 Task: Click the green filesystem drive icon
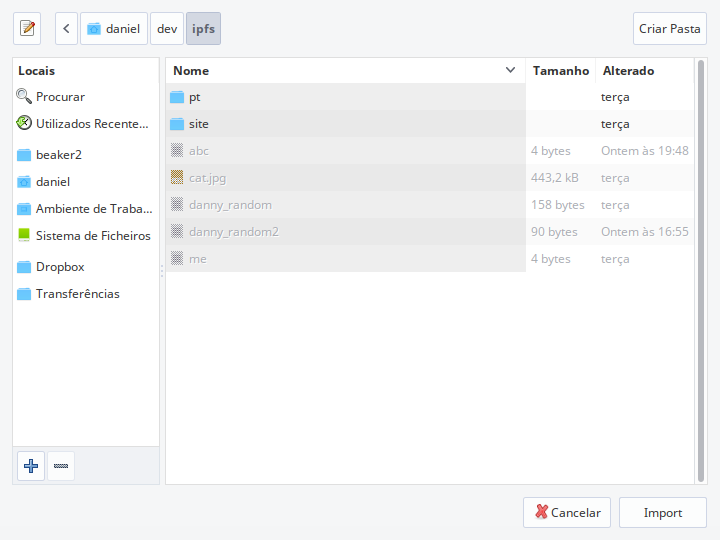coord(24,235)
